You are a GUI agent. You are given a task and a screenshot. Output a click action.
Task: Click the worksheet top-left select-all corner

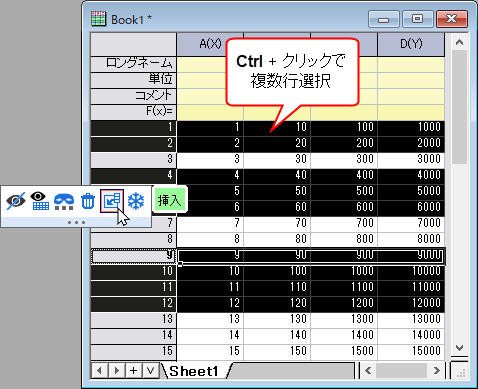pos(133,44)
